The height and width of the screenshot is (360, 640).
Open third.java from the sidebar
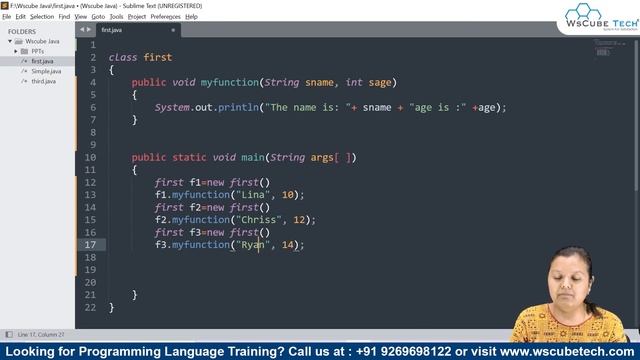coord(44,81)
